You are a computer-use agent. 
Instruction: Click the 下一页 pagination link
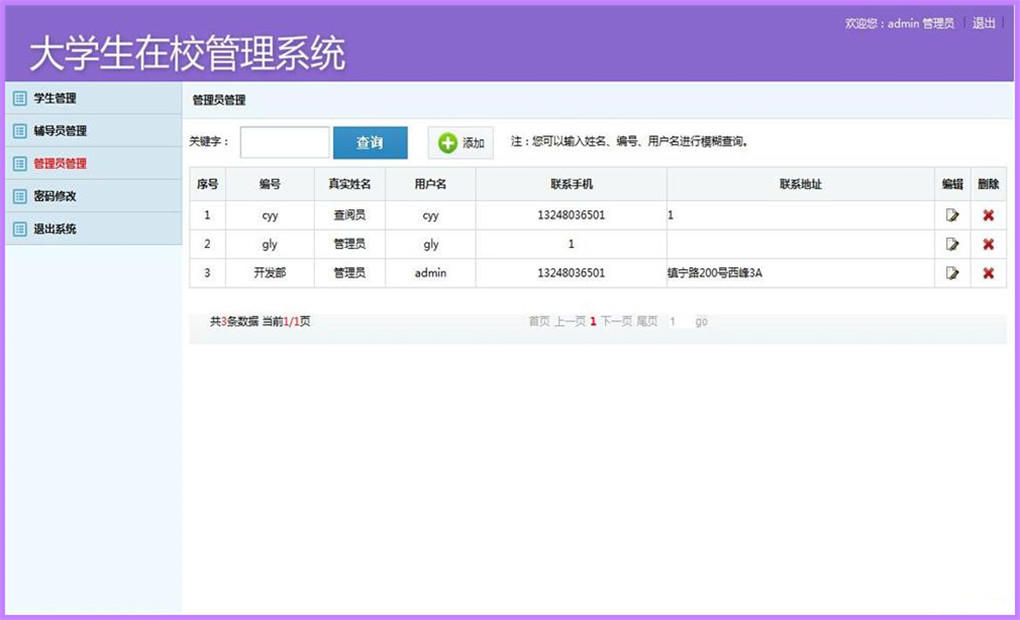click(x=616, y=321)
